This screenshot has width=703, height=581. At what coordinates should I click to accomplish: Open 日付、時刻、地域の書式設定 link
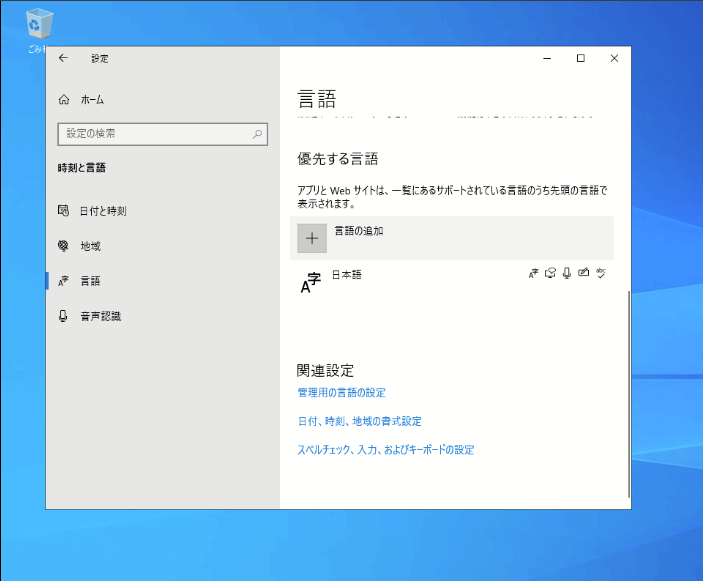[360, 421]
